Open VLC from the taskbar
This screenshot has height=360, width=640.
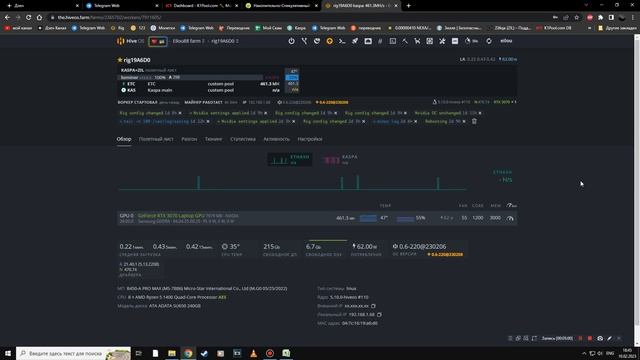pyautogui.click(x=253, y=353)
